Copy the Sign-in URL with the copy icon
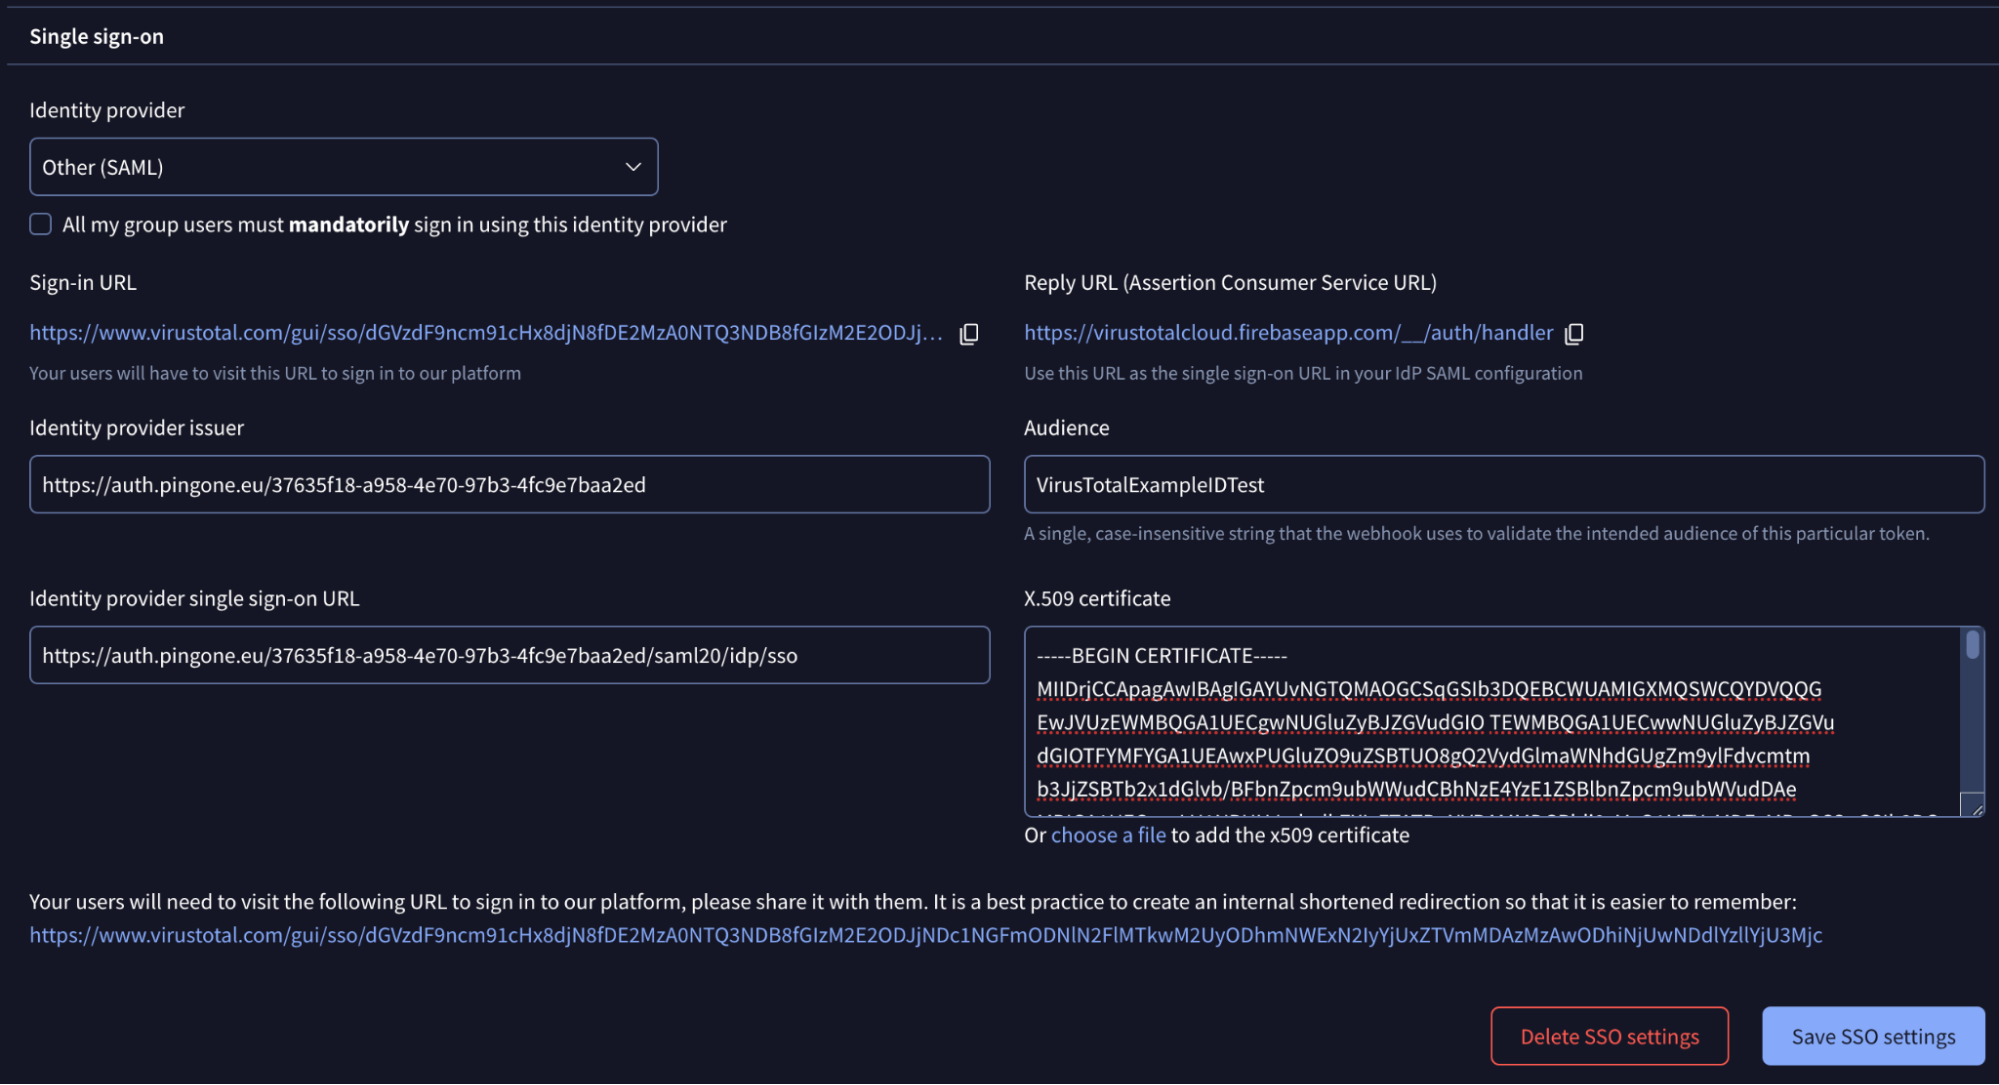 point(969,334)
